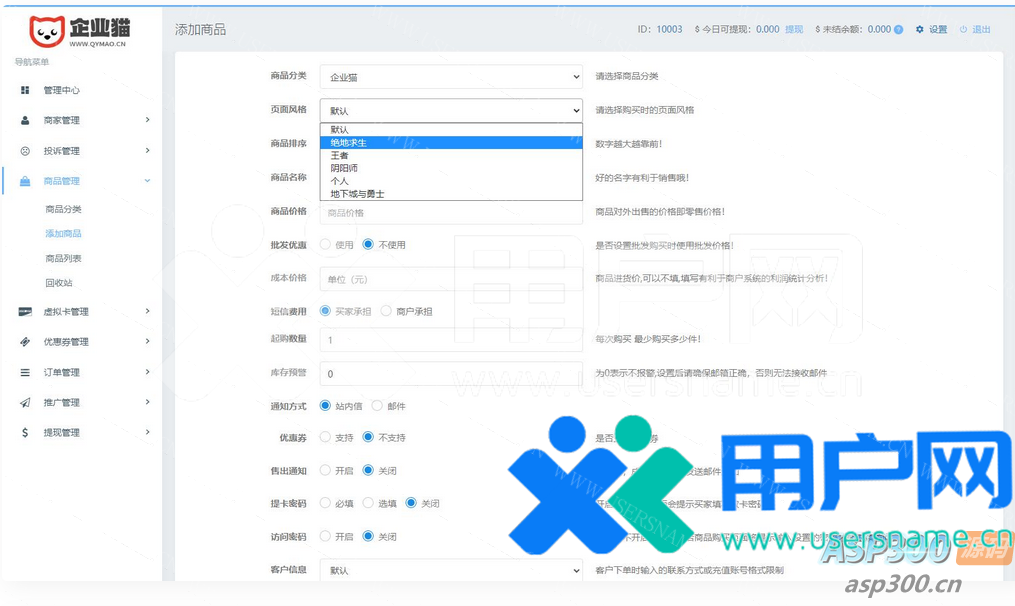Select 关闭 for 访问密码
Viewport: 1015px width, 606px height.
pyautogui.click(x=368, y=537)
